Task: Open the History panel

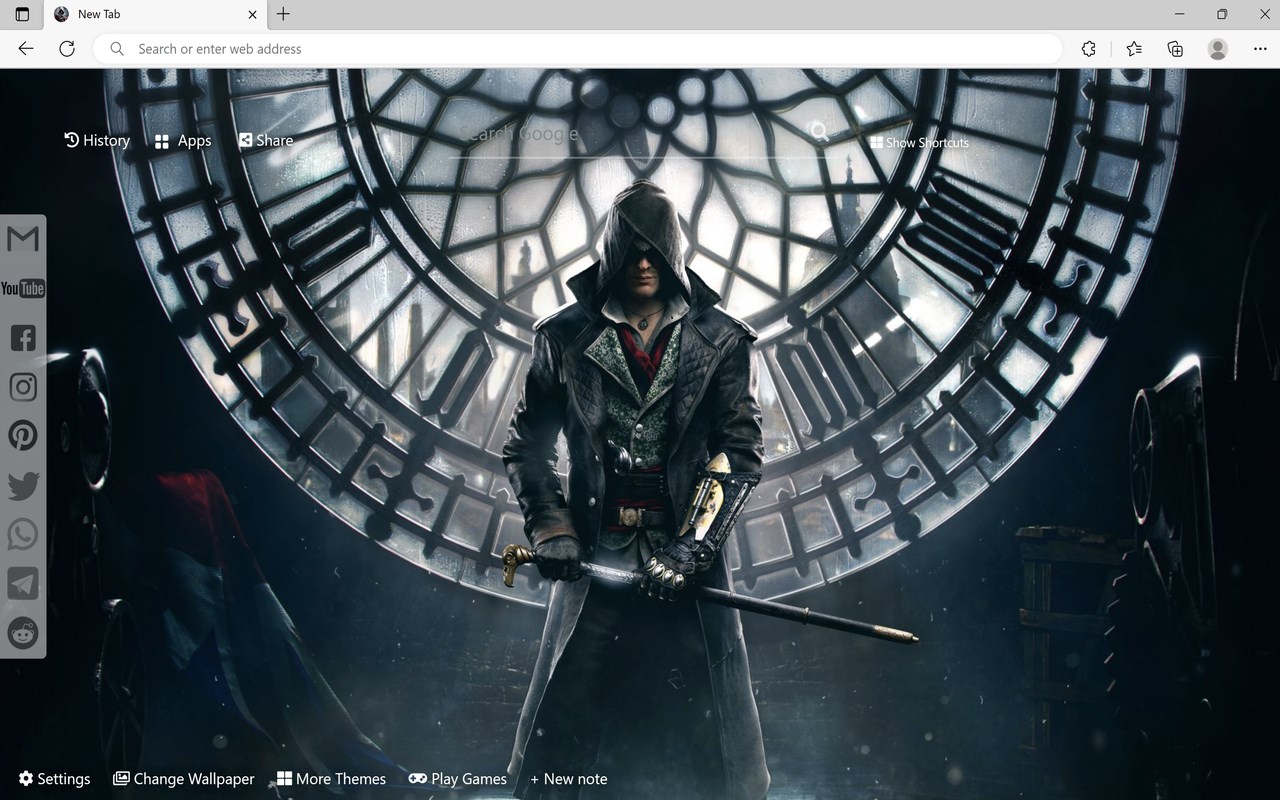Action: 97,141
